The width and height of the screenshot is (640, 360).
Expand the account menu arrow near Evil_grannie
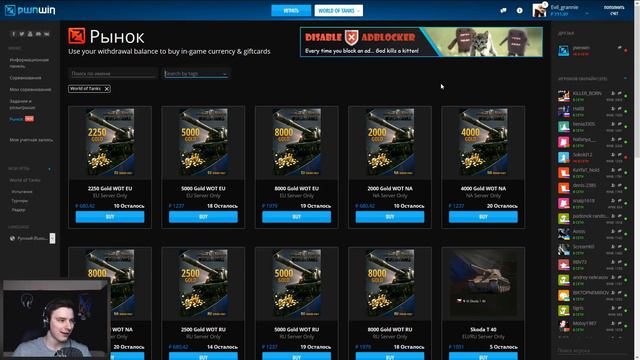click(587, 13)
